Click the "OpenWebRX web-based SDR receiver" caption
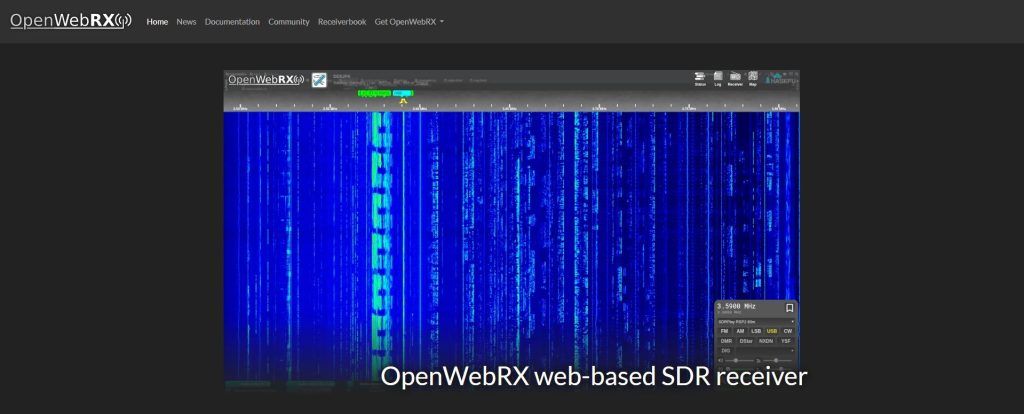 point(594,377)
